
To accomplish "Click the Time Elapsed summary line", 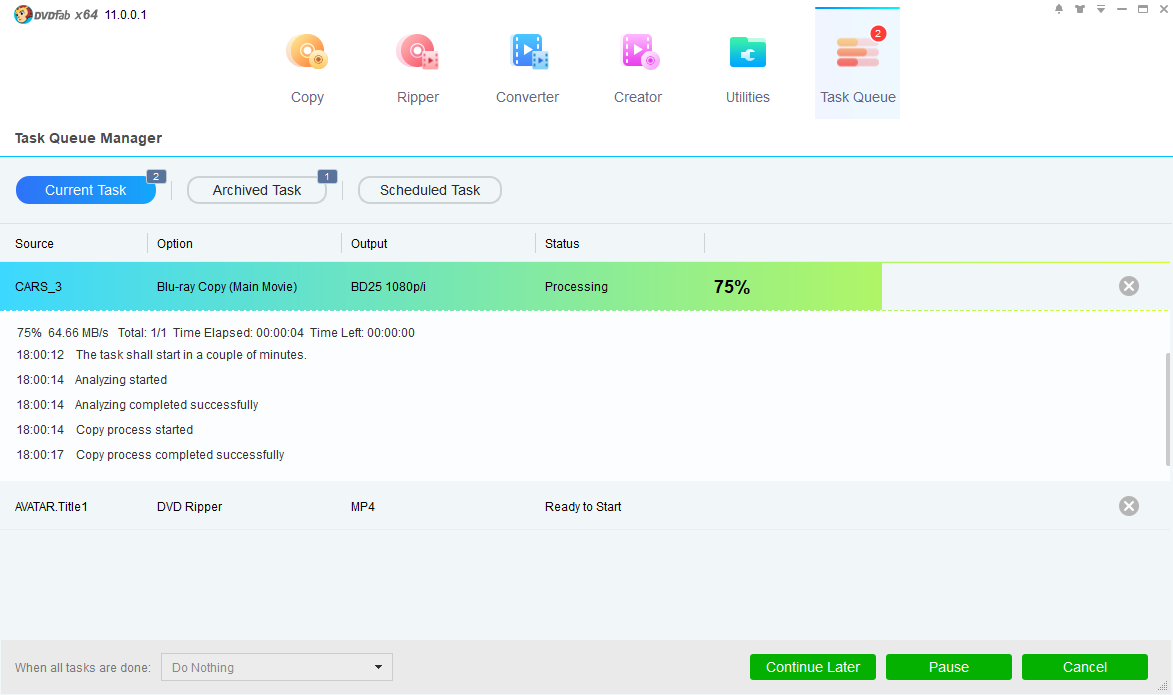I will (215, 333).
